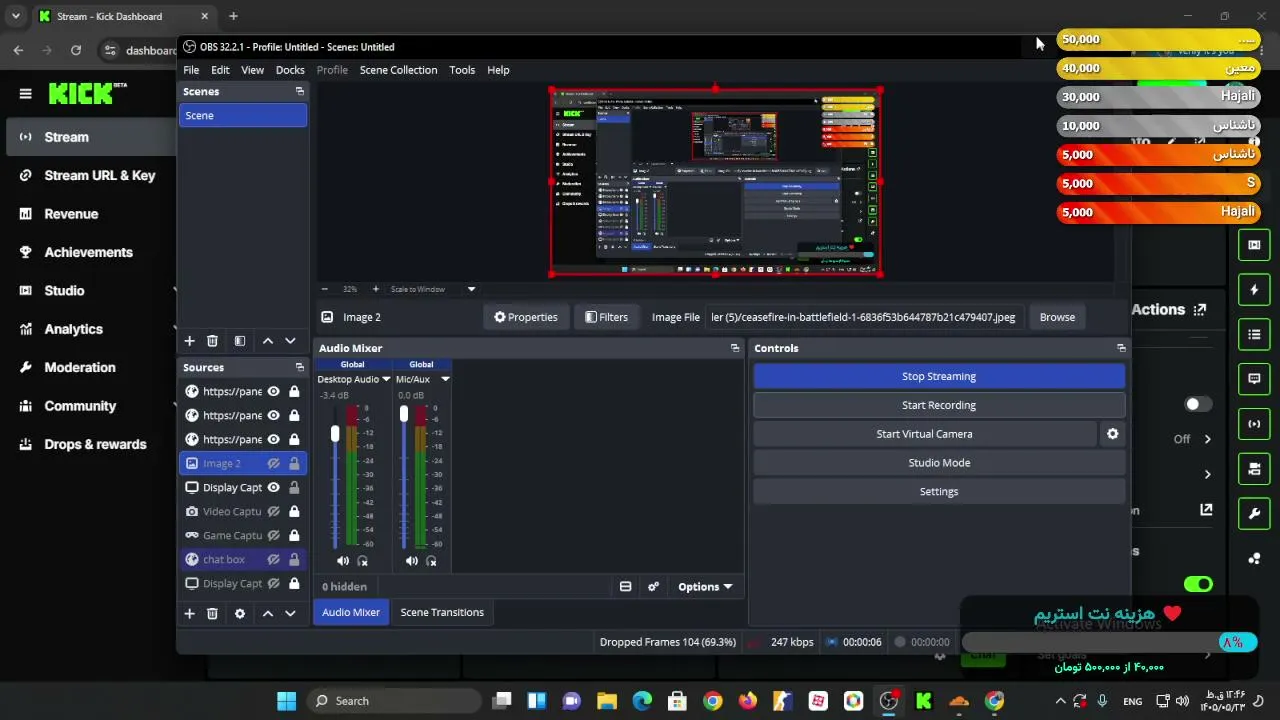Viewport: 1280px width, 720px height.
Task: Add a new scene in the Scenes dock
Action: pyautogui.click(x=189, y=341)
